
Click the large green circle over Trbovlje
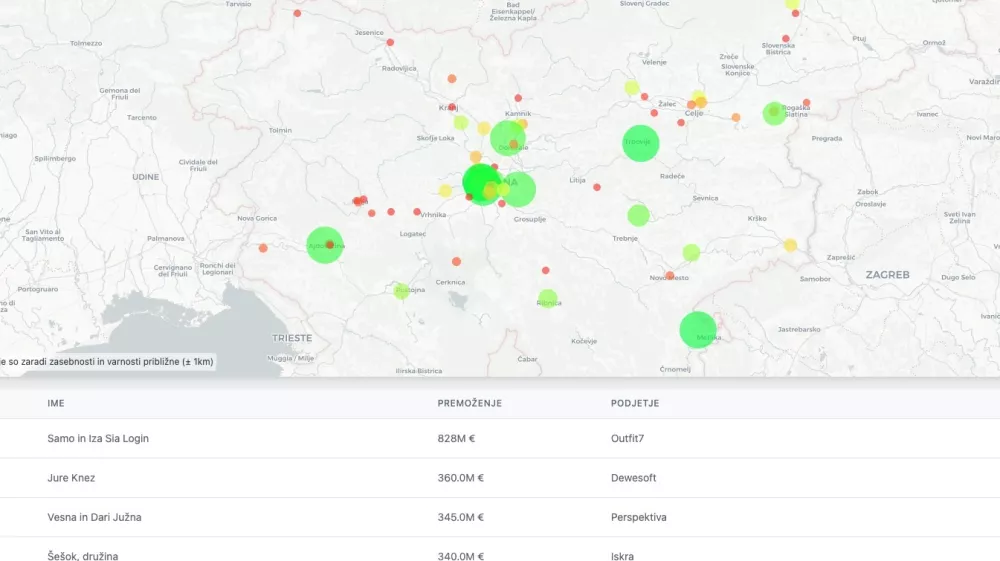point(641,143)
